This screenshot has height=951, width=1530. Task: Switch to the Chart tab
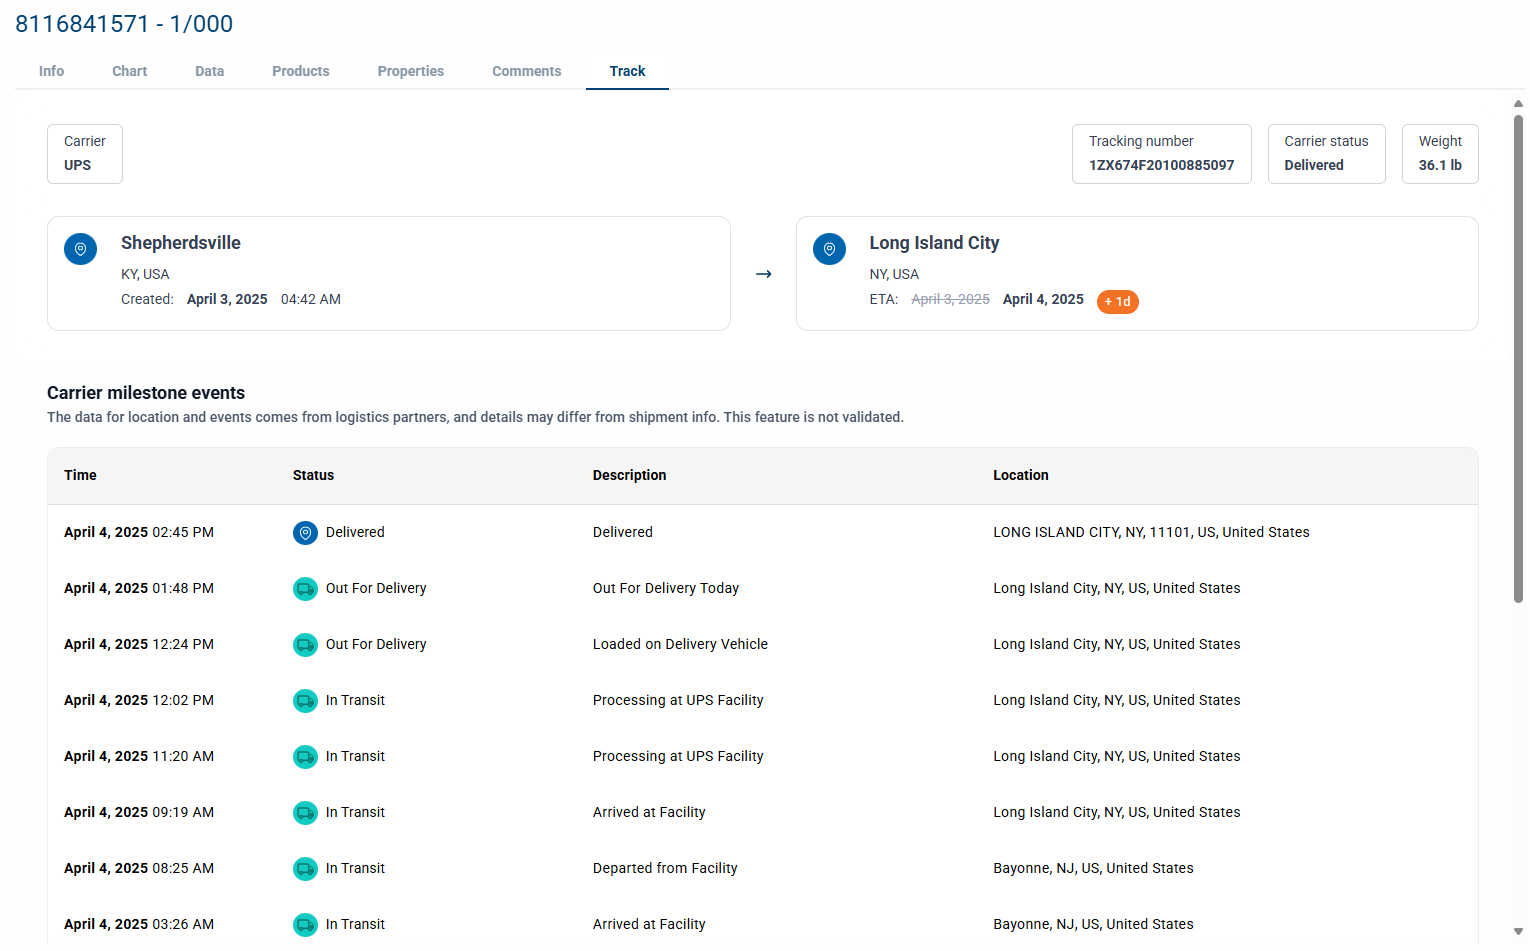tap(129, 71)
